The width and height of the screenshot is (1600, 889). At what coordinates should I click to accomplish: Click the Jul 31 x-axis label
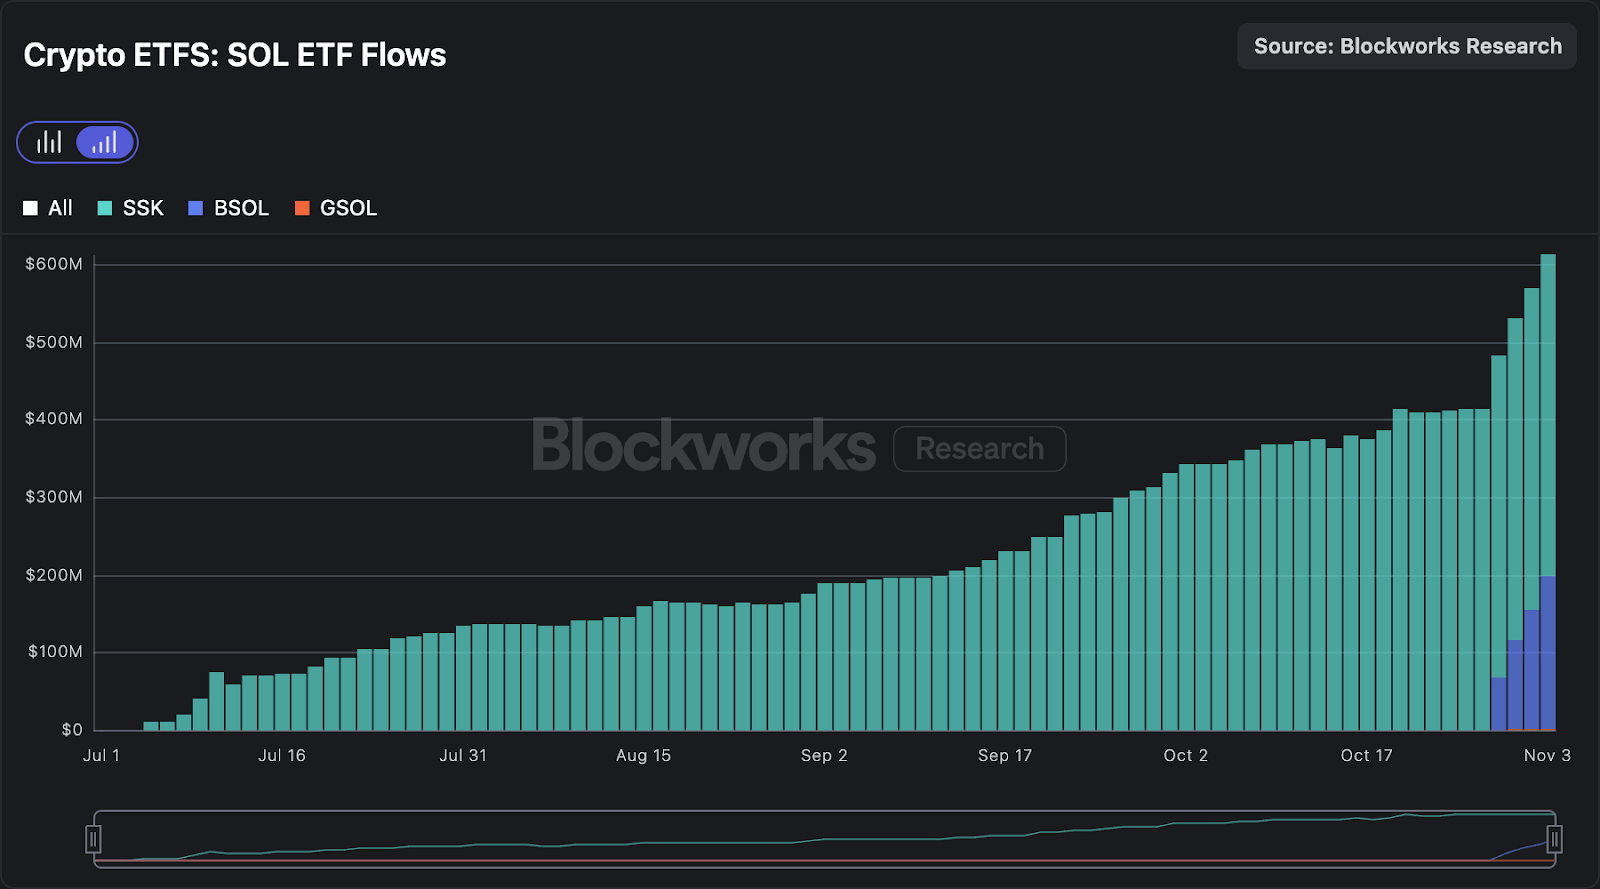coord(463,756)
